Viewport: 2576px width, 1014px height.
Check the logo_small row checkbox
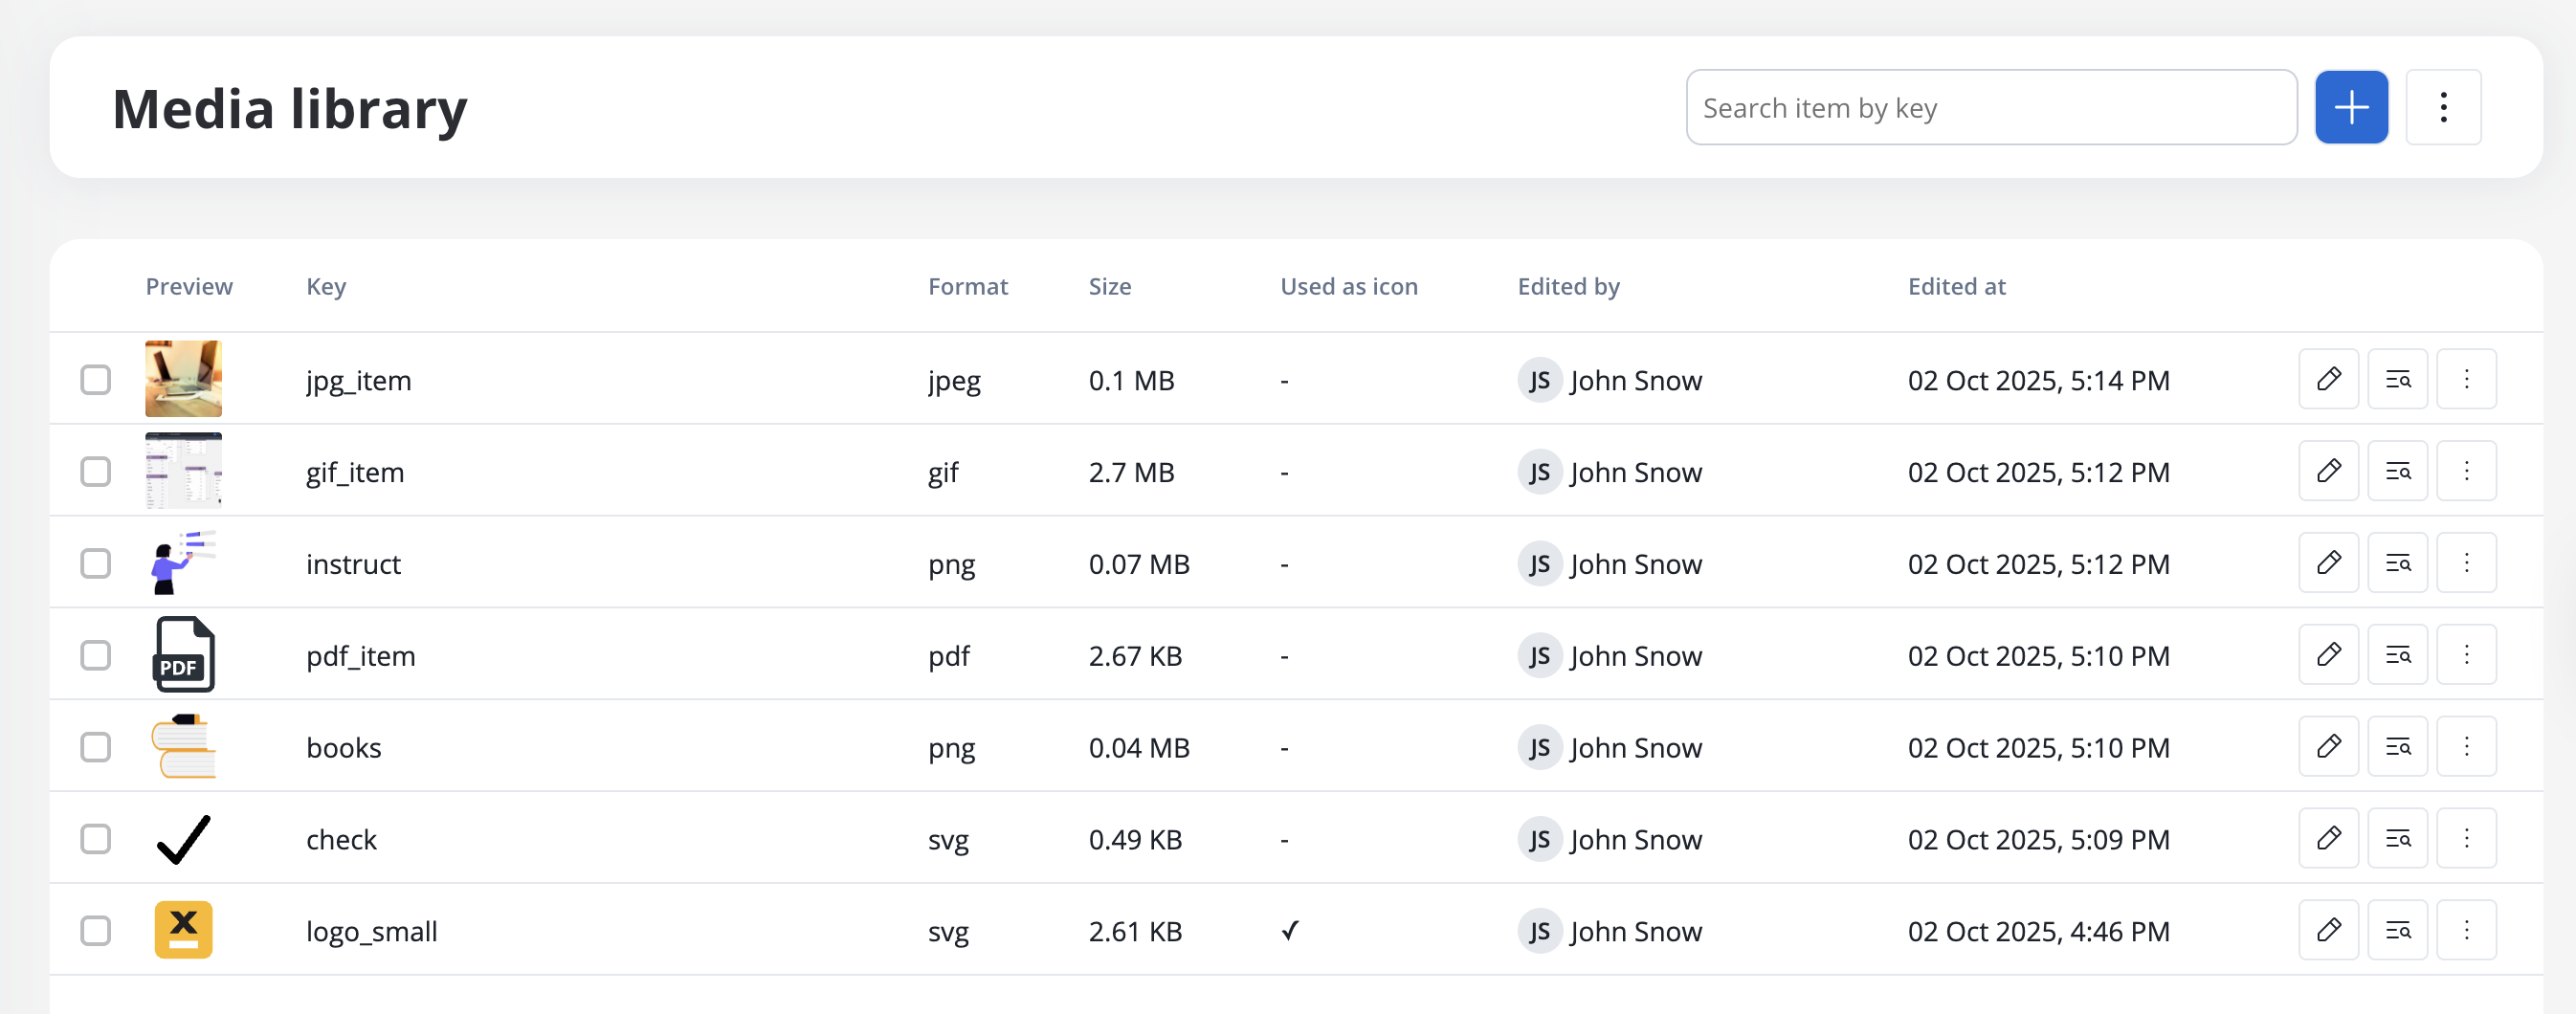click(96, 931)
